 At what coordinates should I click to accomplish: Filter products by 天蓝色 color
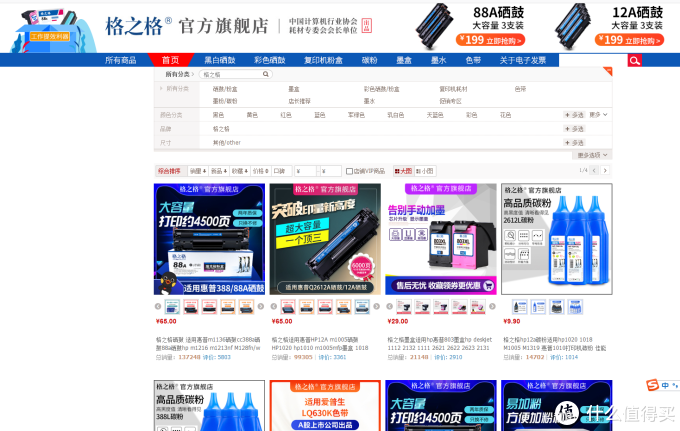[x=435, y=115]
